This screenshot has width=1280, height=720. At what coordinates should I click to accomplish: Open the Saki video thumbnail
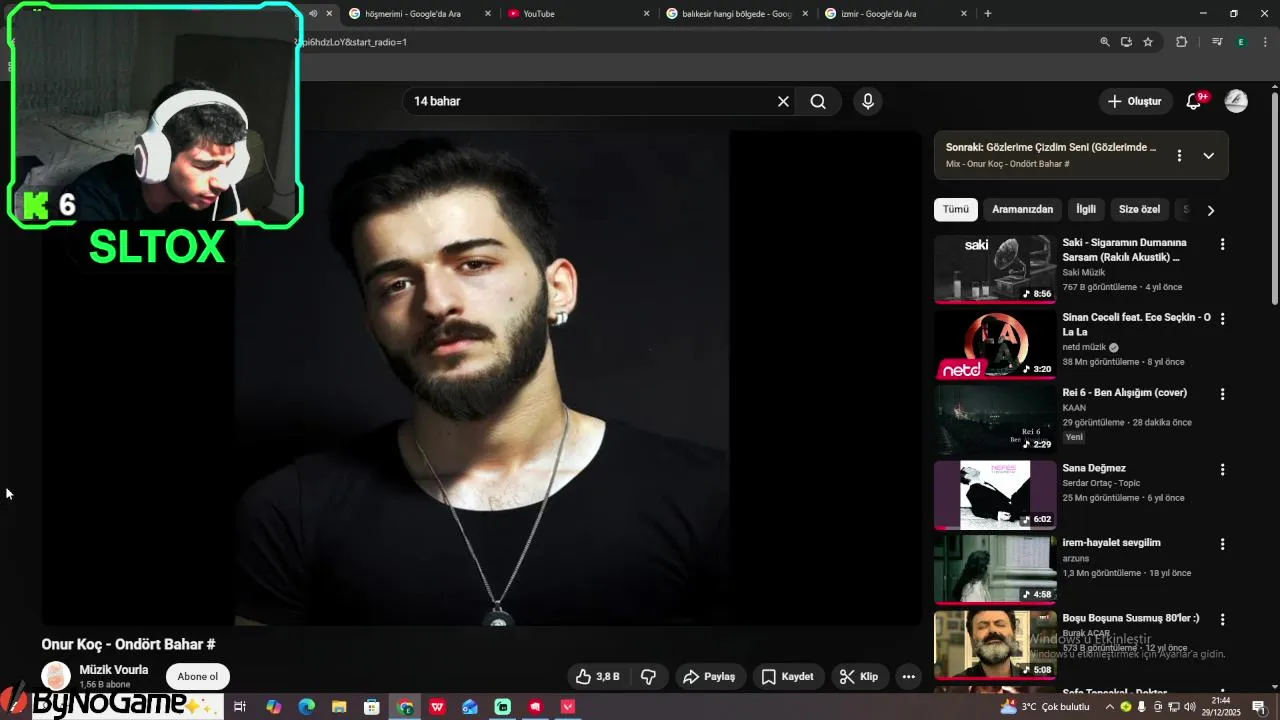[x=995, y=269]
